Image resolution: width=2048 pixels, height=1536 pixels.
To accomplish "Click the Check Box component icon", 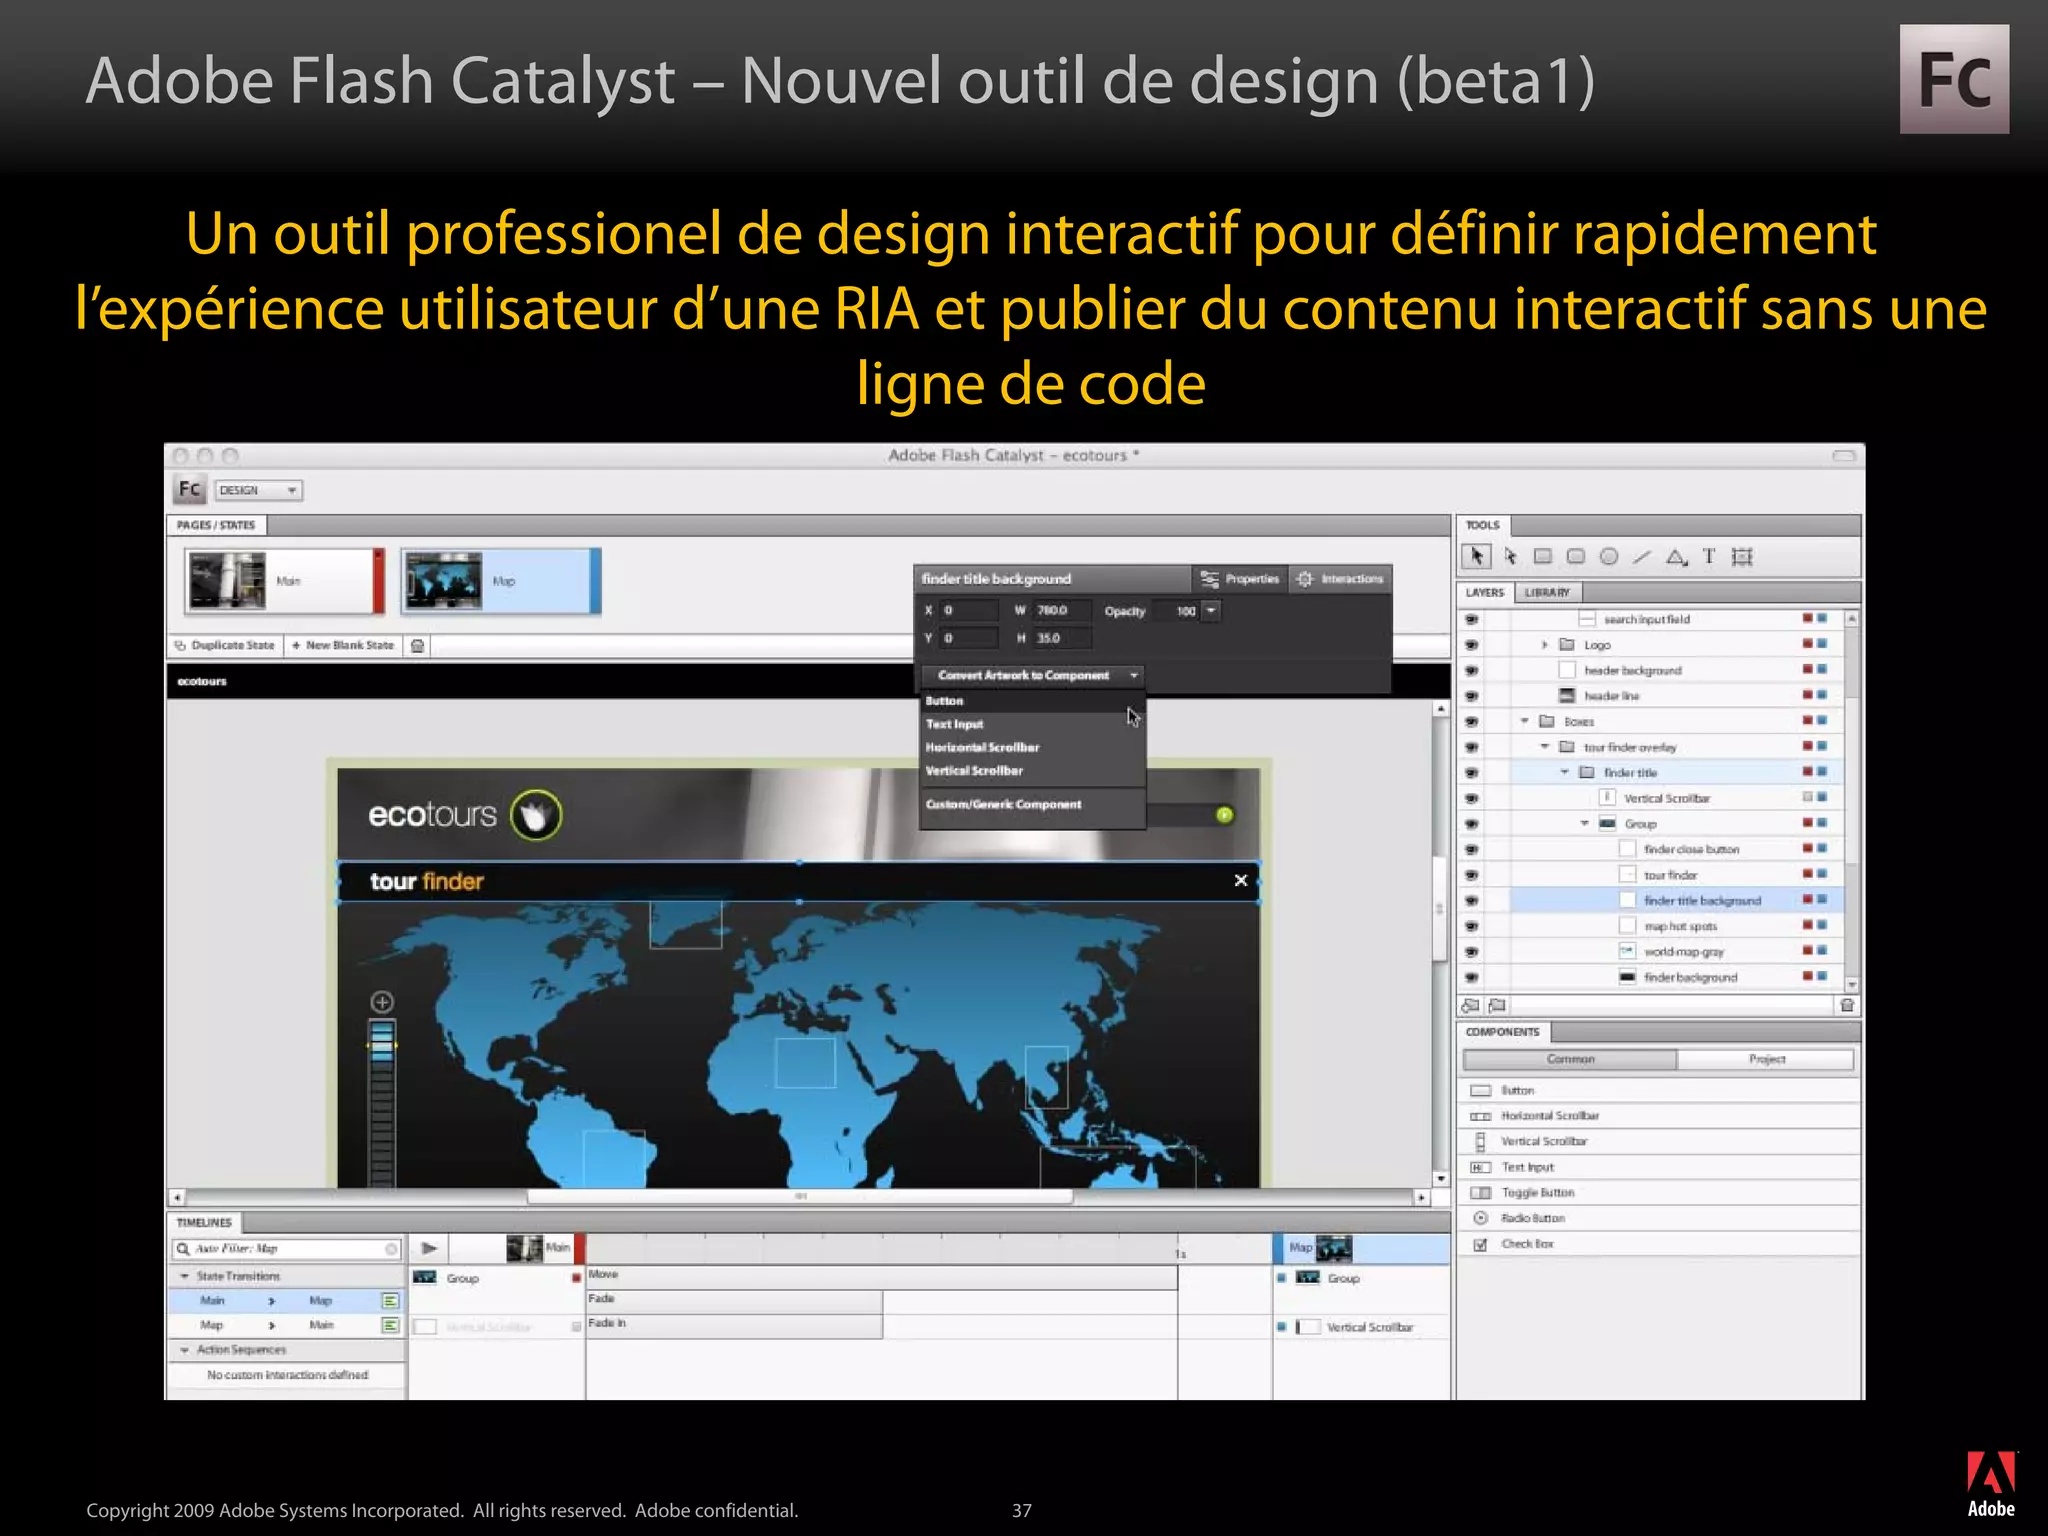I will [x=1481, y=1244].
